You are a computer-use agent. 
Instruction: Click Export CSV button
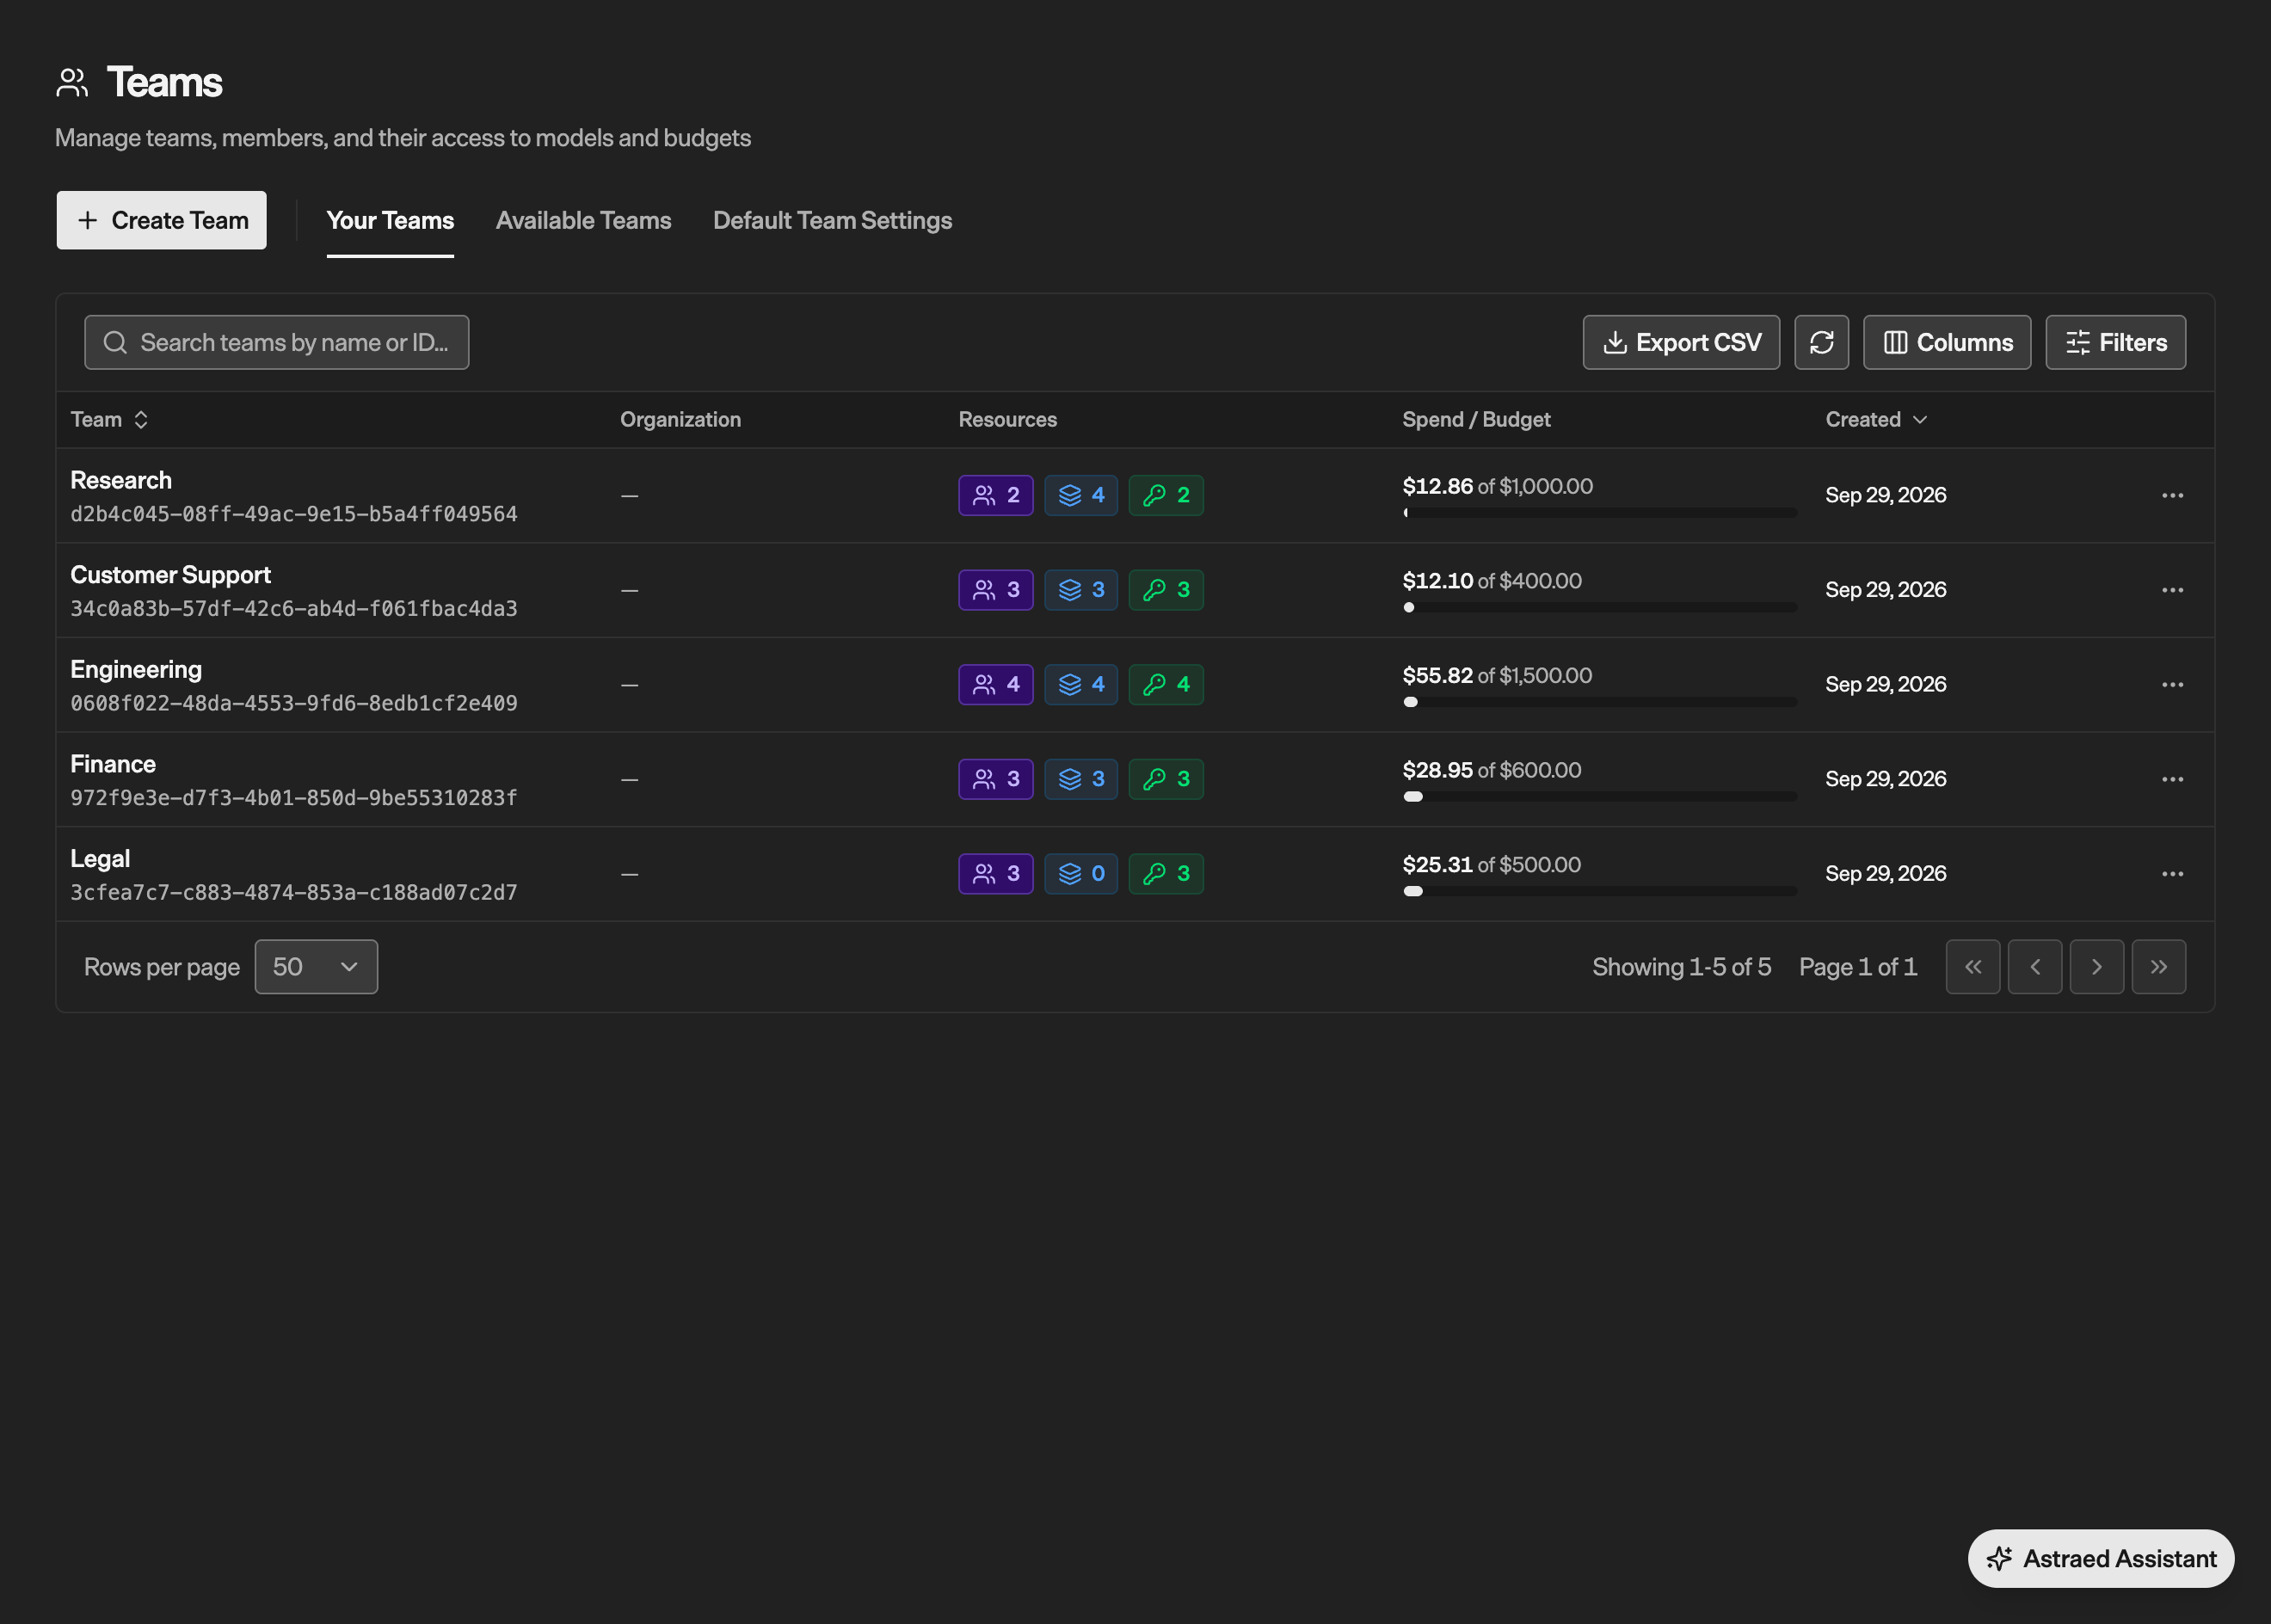click(1681, 342)
